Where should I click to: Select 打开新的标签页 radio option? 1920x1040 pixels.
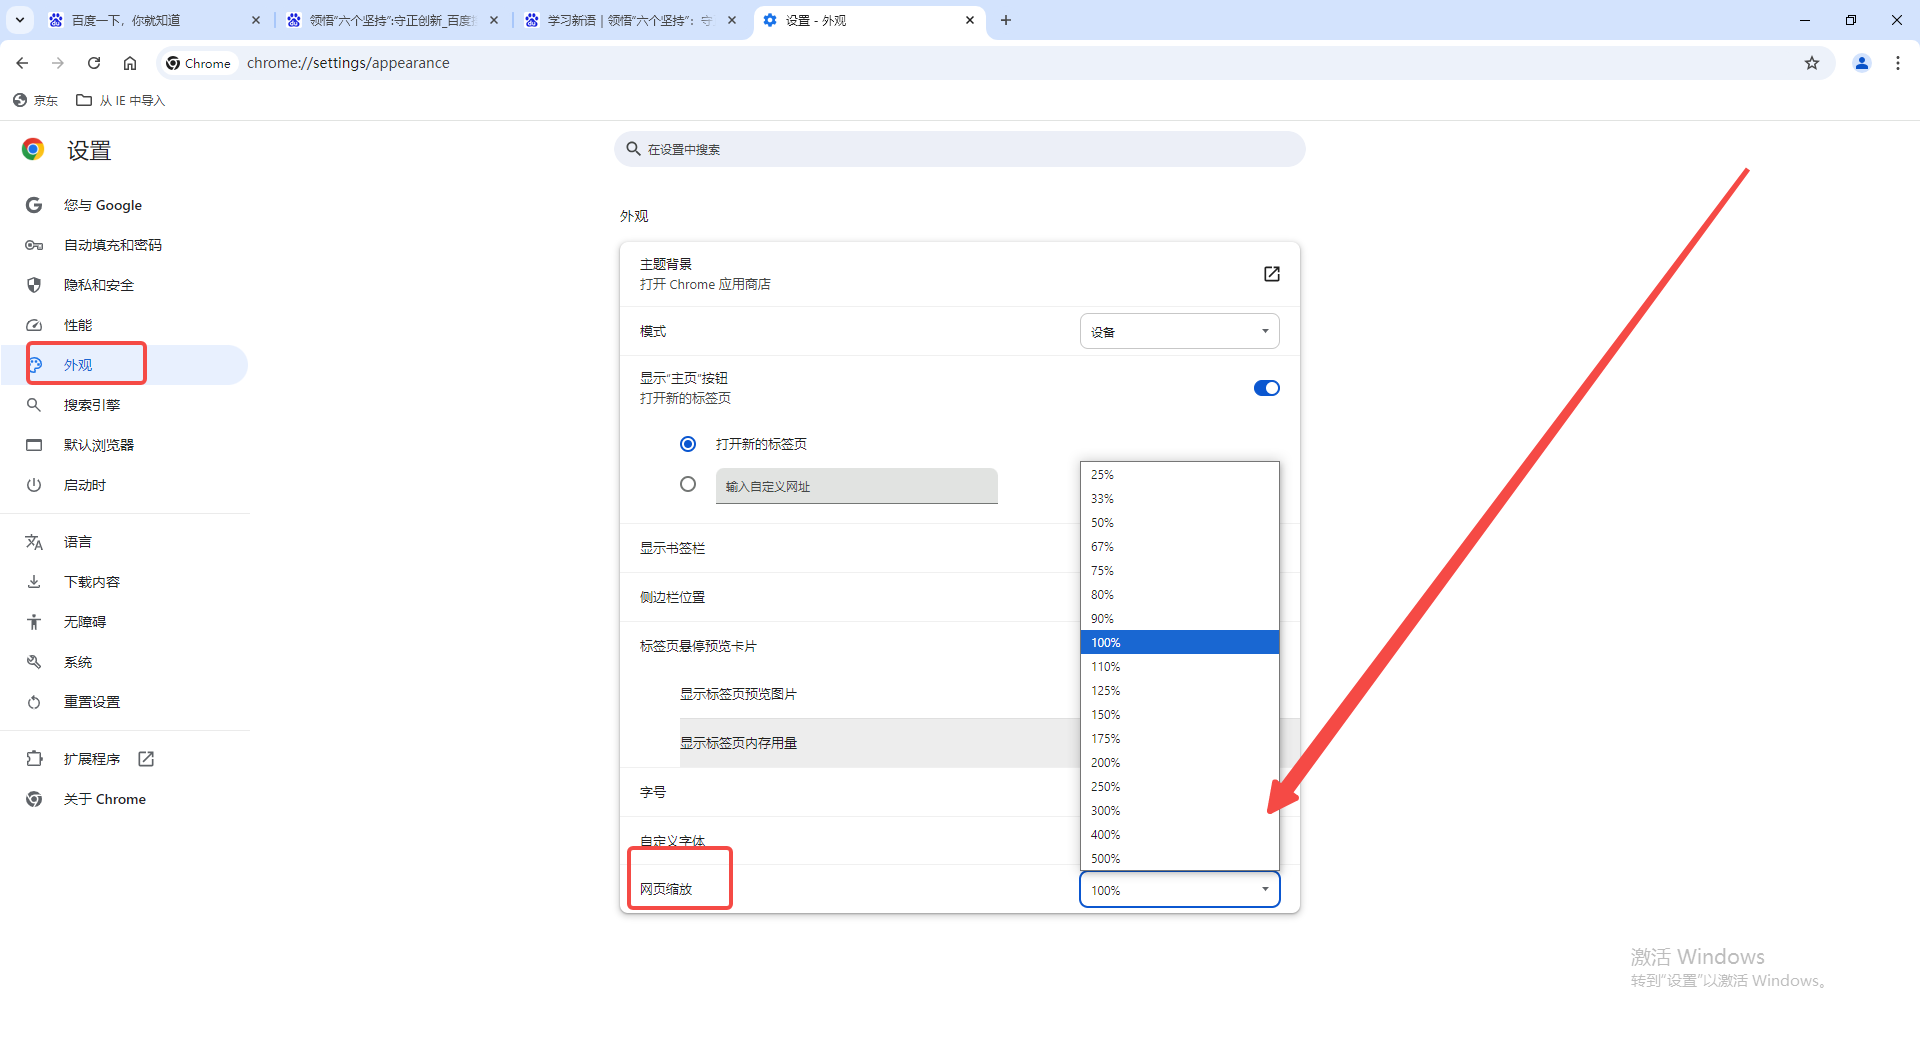pyautogui.click(x=688, y=444)
